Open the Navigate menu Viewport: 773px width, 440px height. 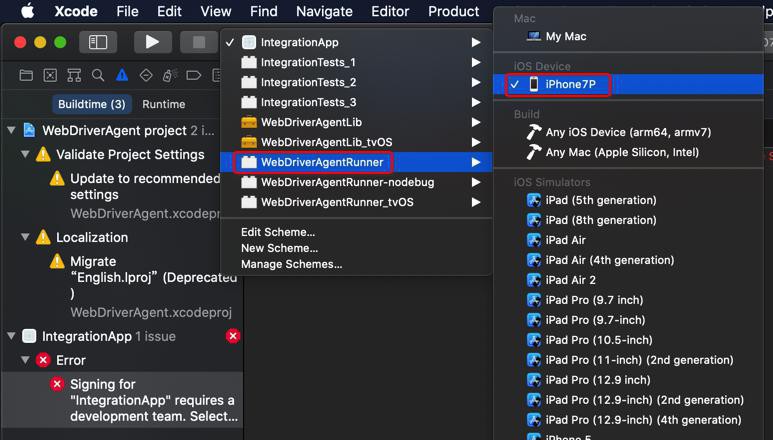coord(324,11)
